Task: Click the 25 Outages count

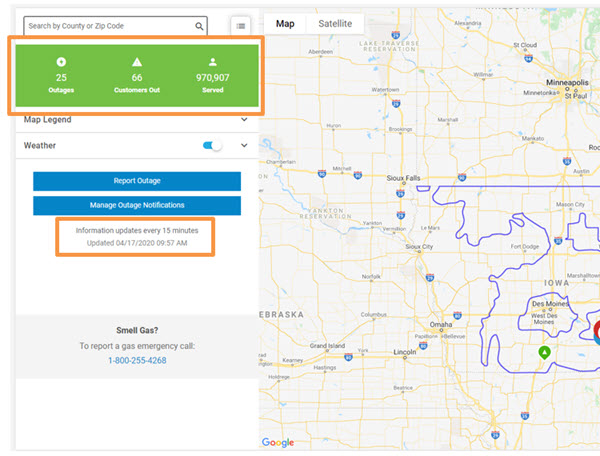Action: [61, 78]
